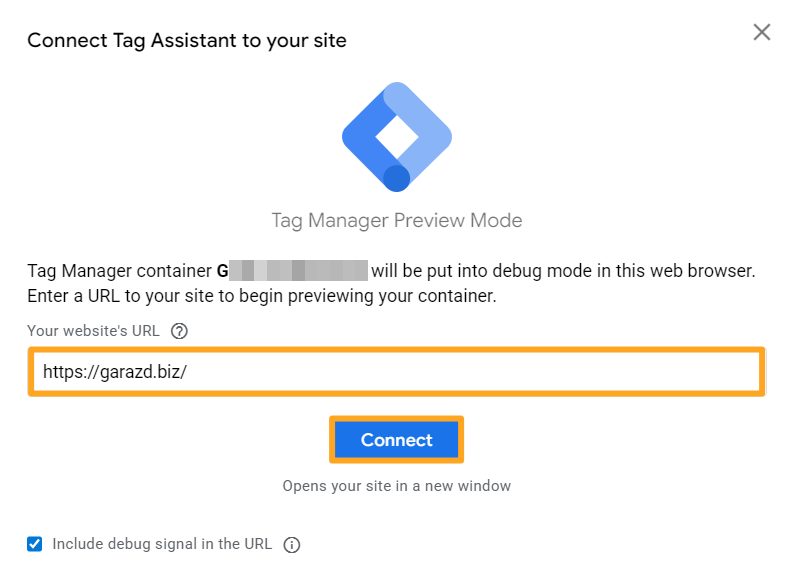The image size is (794, 572).
Task: Uncheck the Include debug signal checkbox
Action: tap(35, 544)
